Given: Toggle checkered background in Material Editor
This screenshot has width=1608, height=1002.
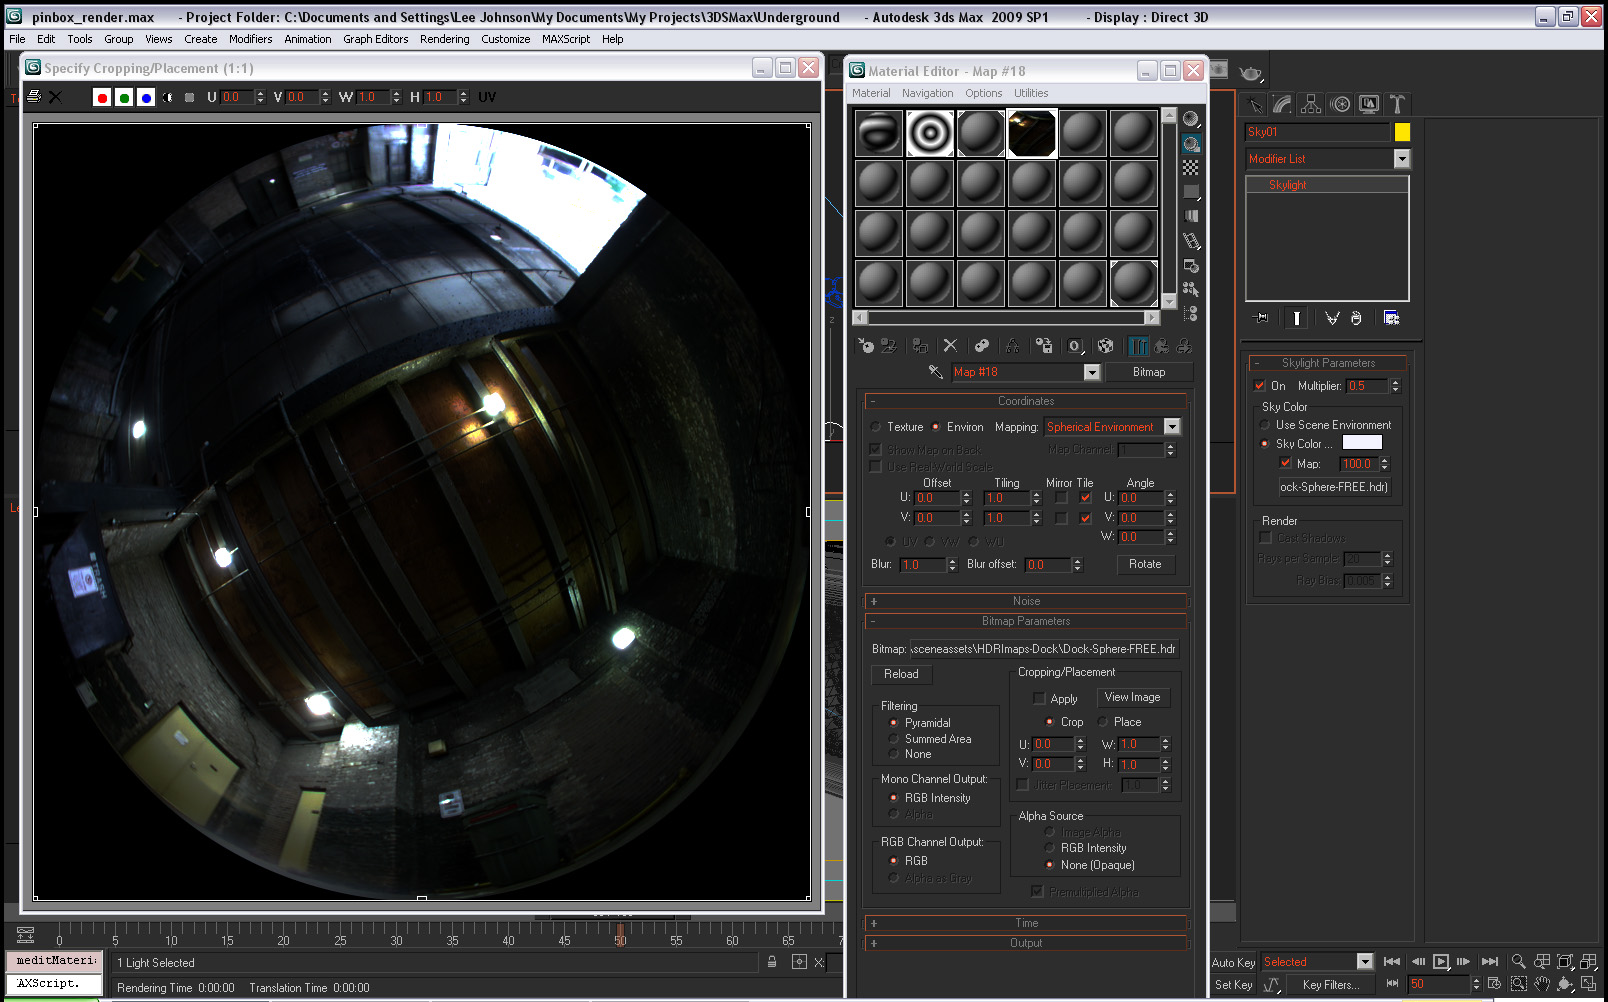Looking at the screenshot, I should pos(1190,168).
